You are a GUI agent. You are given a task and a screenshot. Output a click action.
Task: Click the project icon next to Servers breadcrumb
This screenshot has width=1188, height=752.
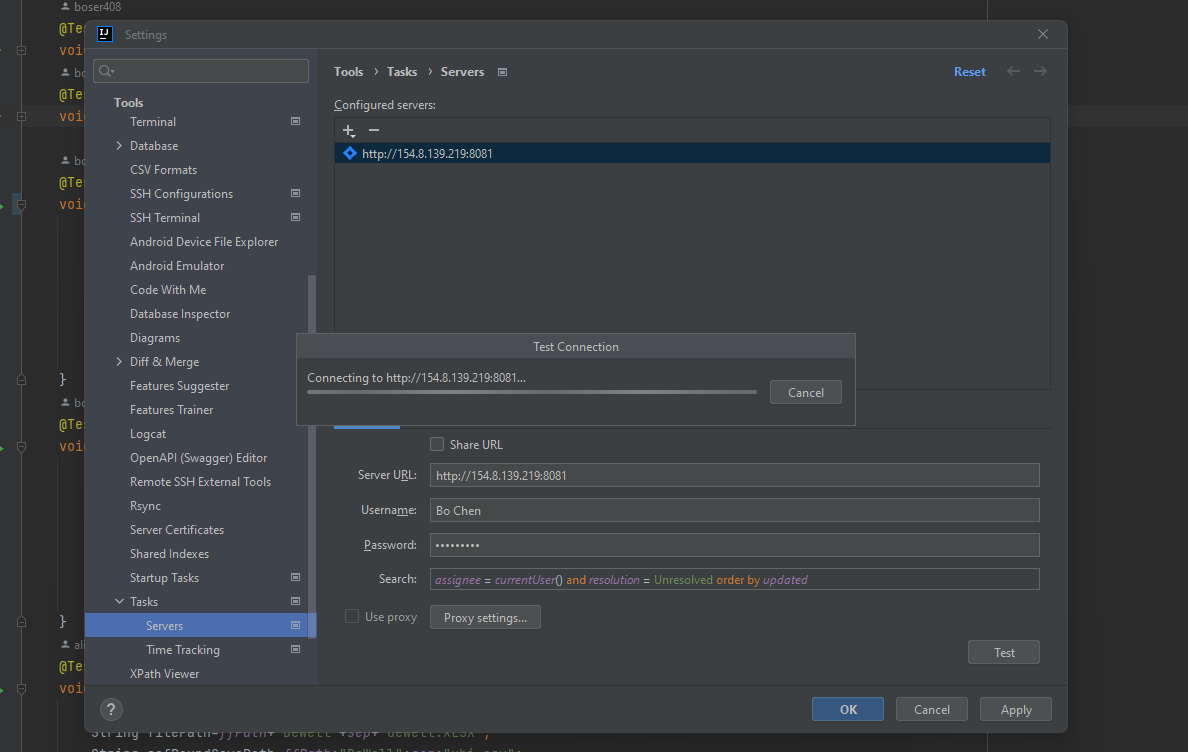(502, 72)
